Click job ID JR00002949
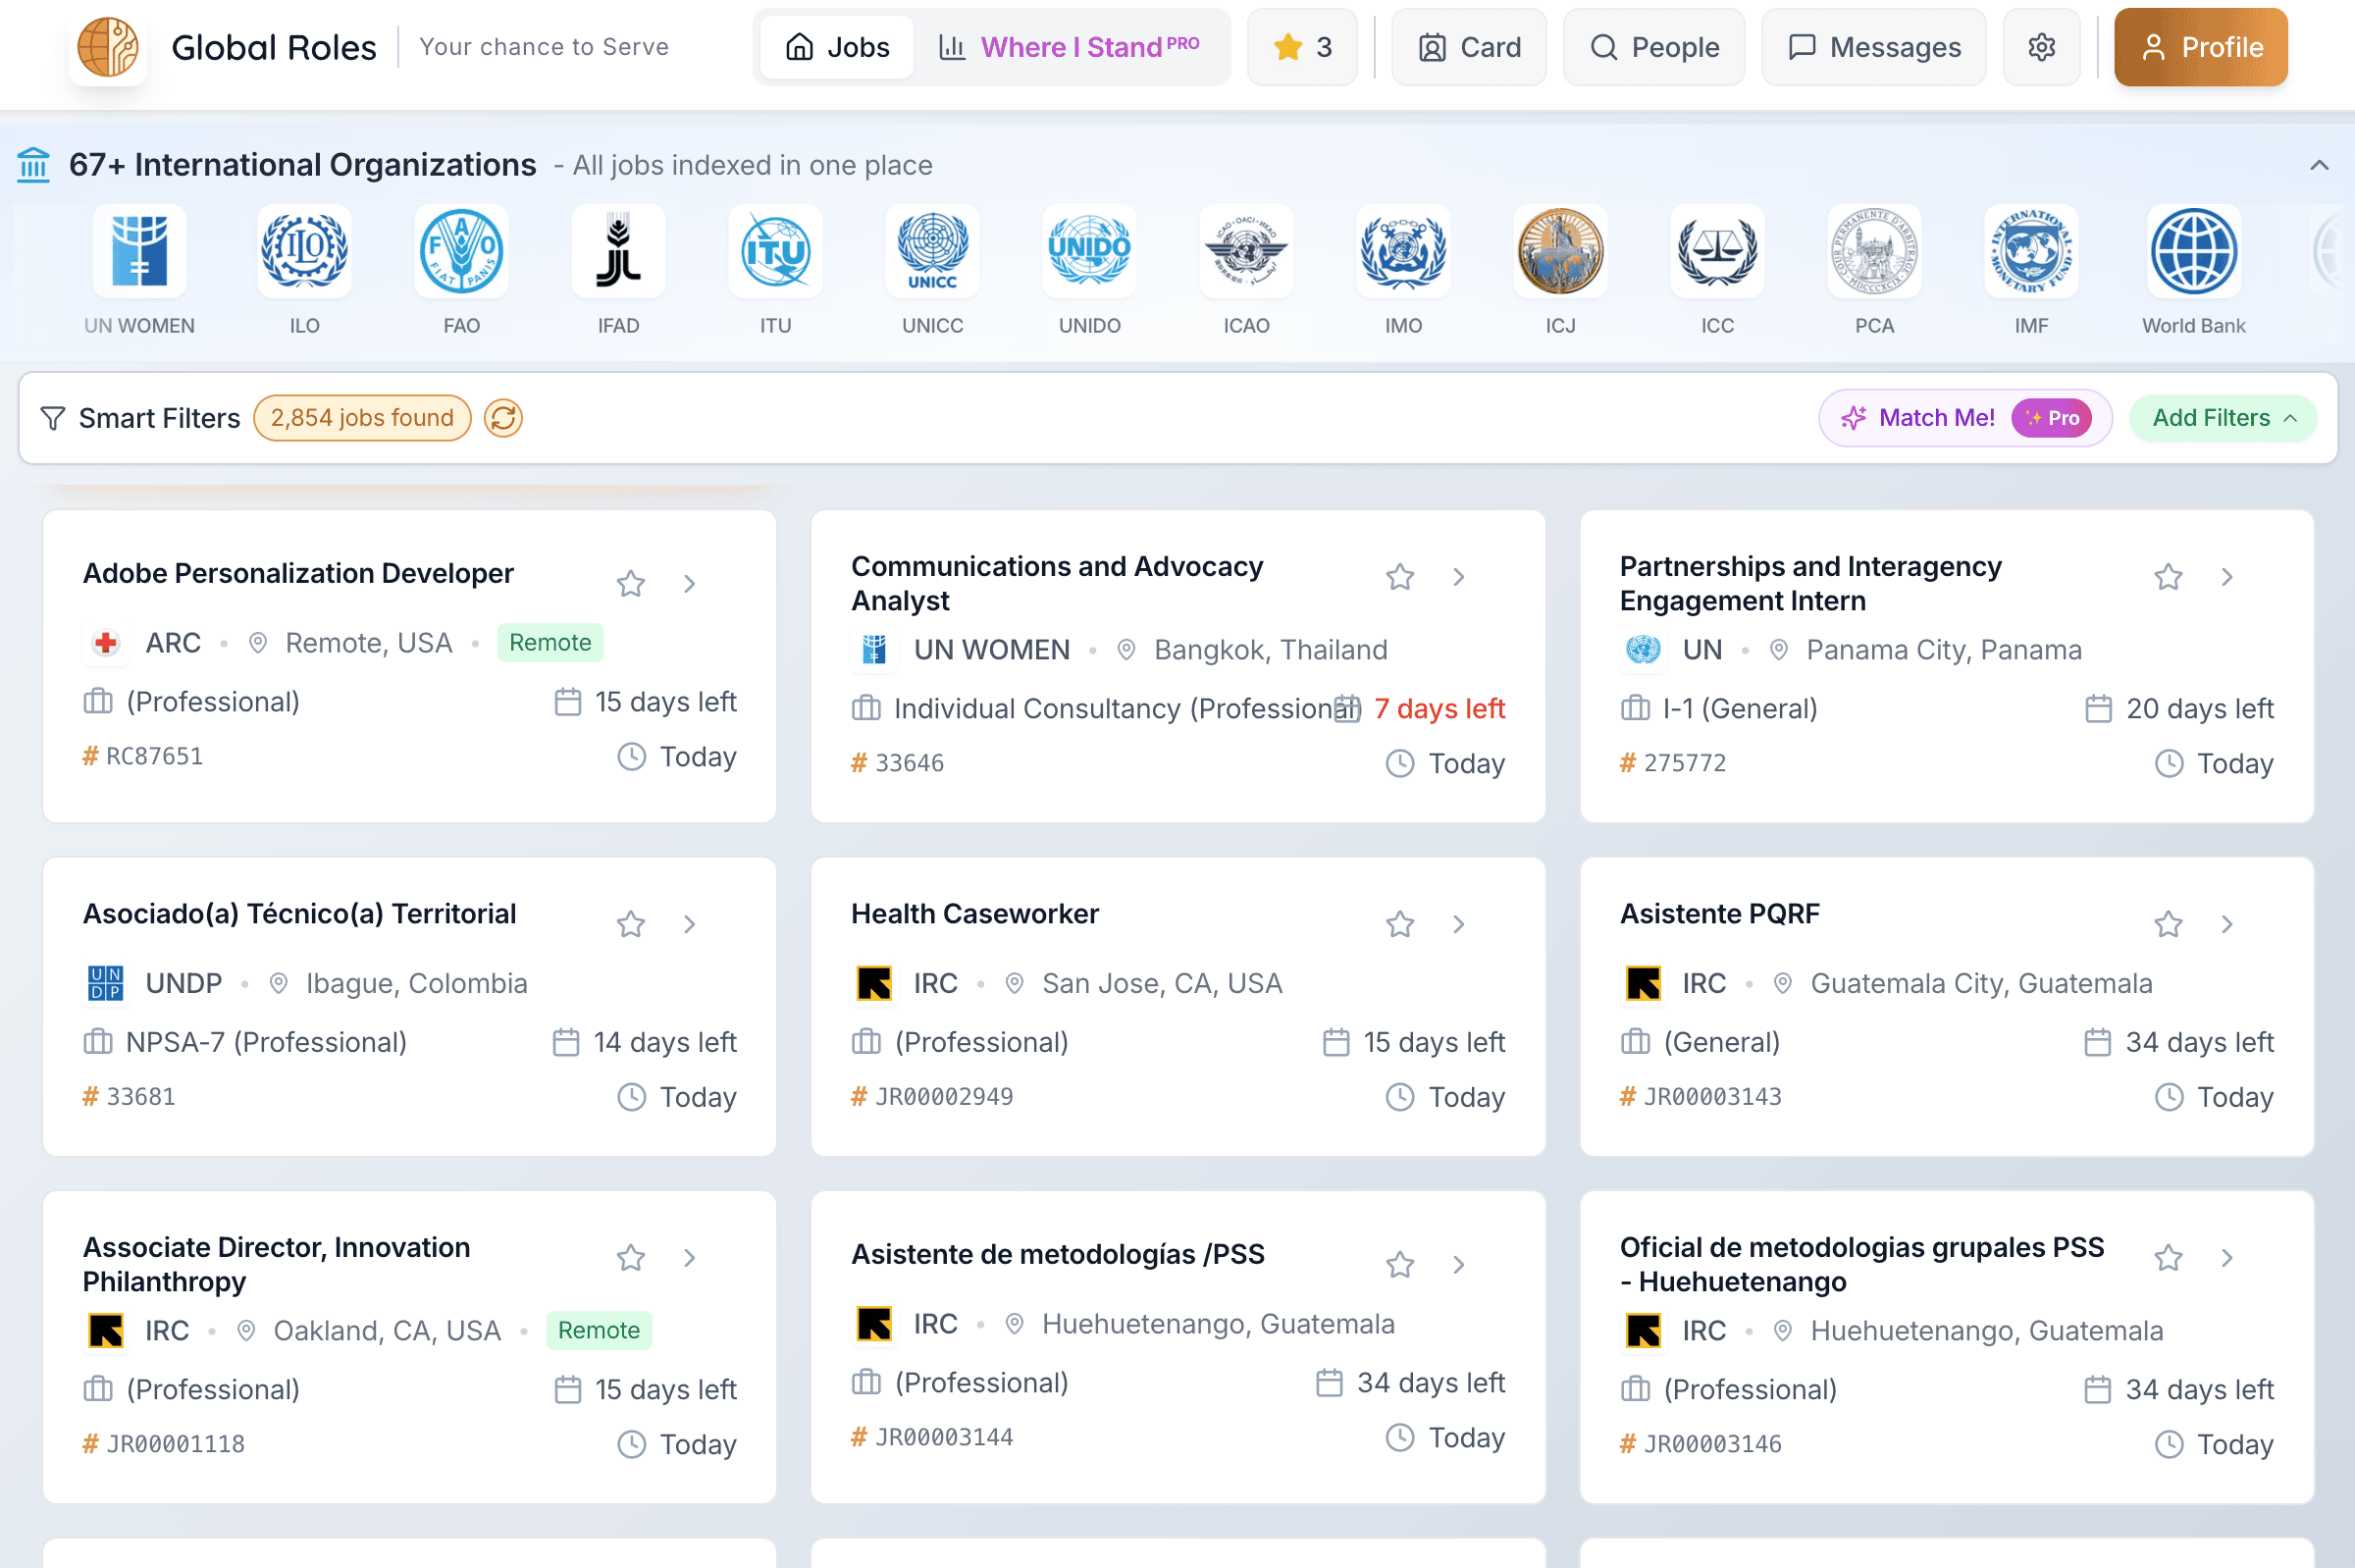 pyautogui.click(x=944, y=1096)
